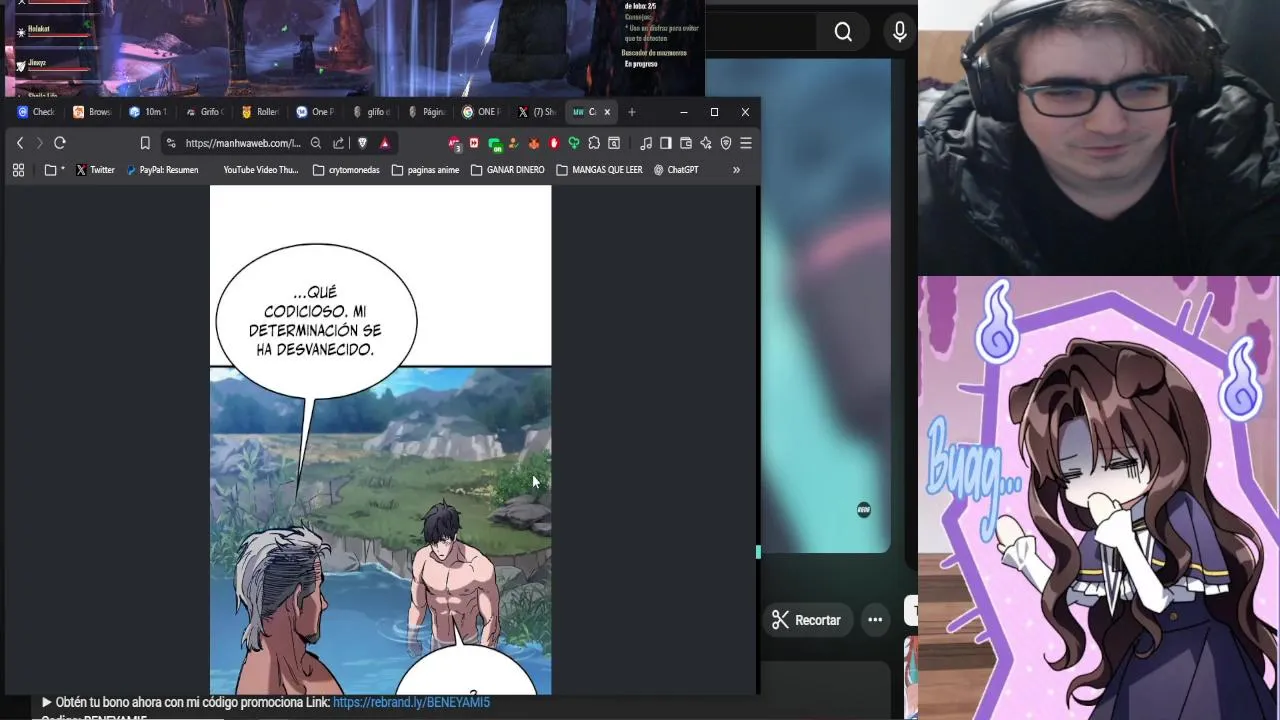
Task: Close the active manhwaweb tab
Action: pos(606,112)
